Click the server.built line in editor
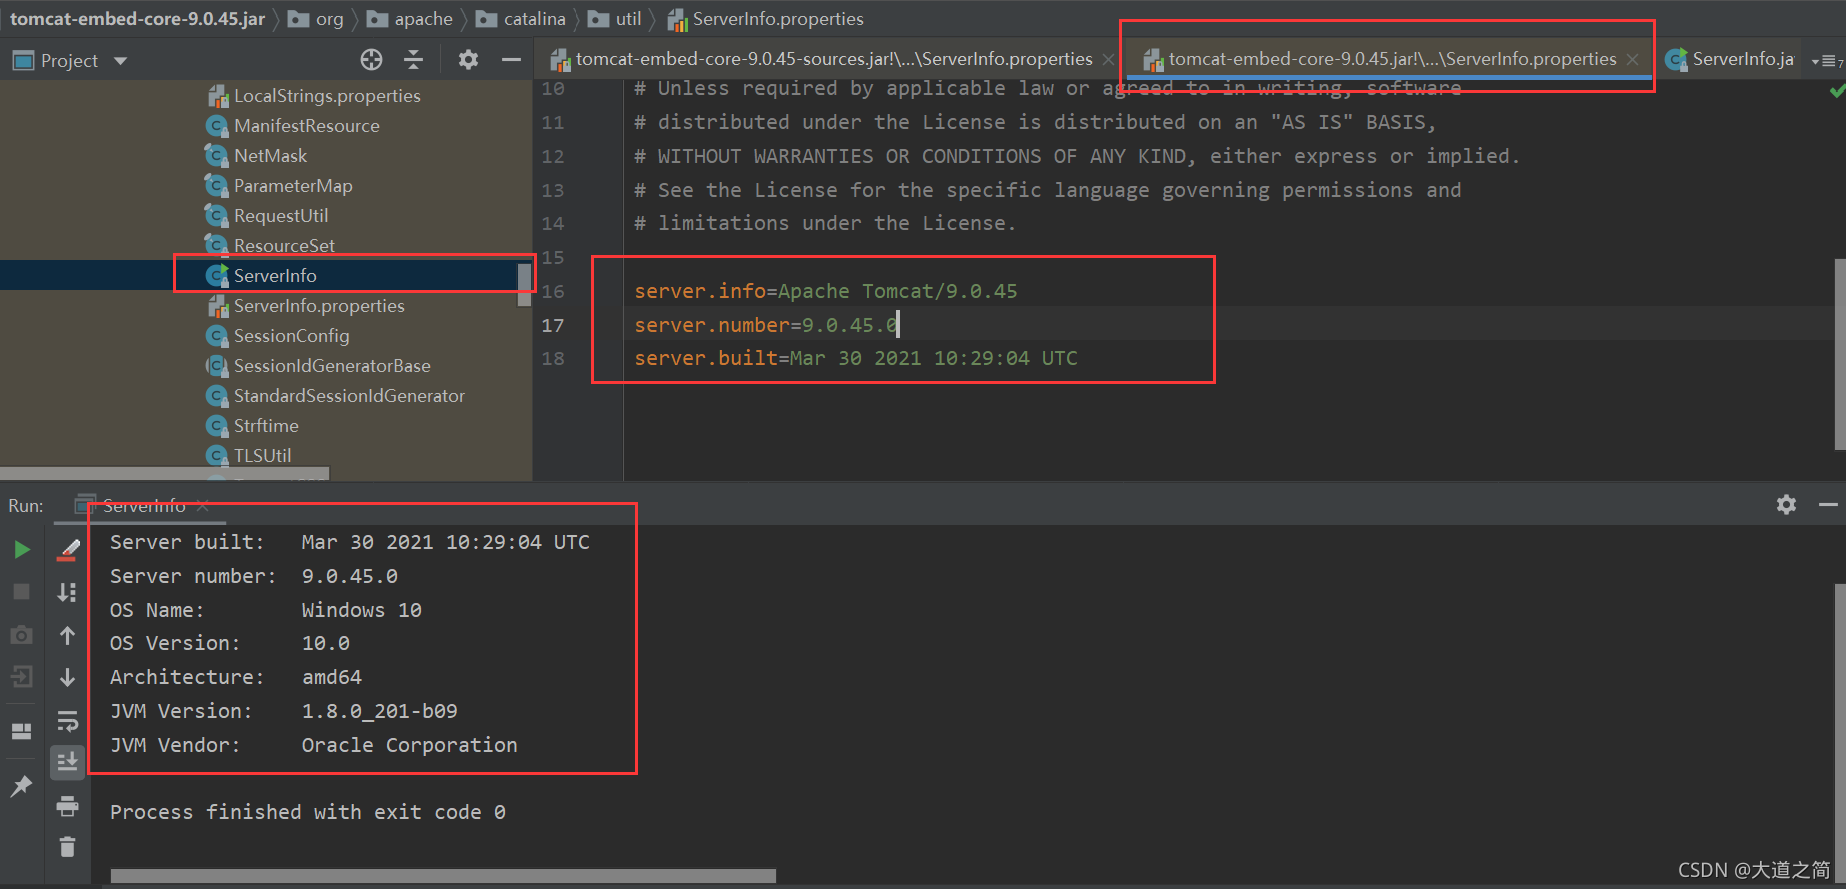Screen dimensions: 1846x889 pos(856,358)
